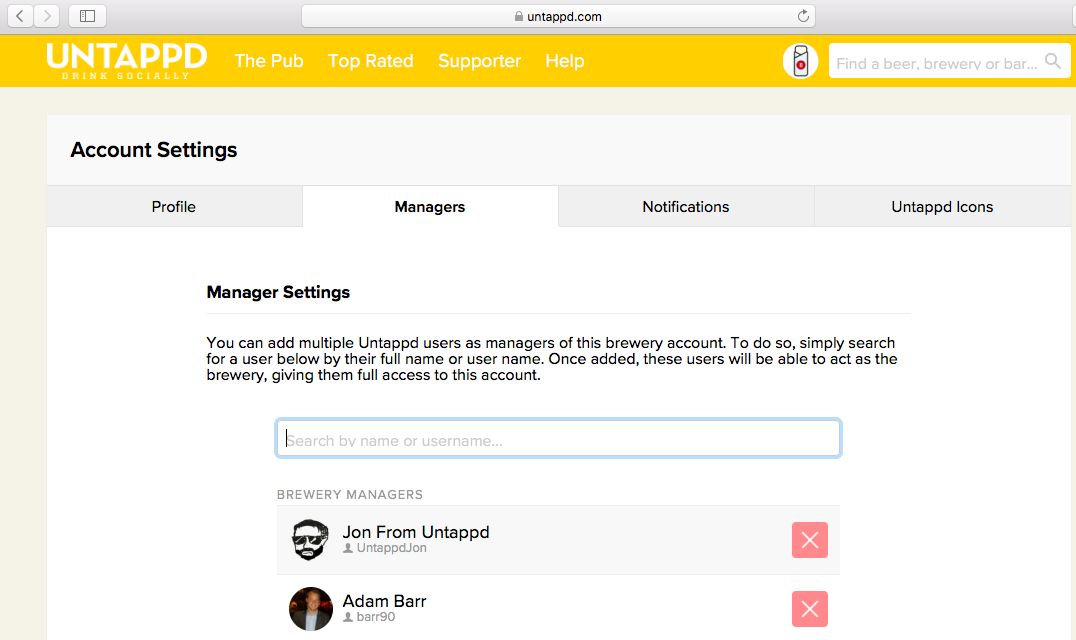This screenshot has height=640, width=1076.
Task: Go forward with the browser forward arrow
Action: 47,16
